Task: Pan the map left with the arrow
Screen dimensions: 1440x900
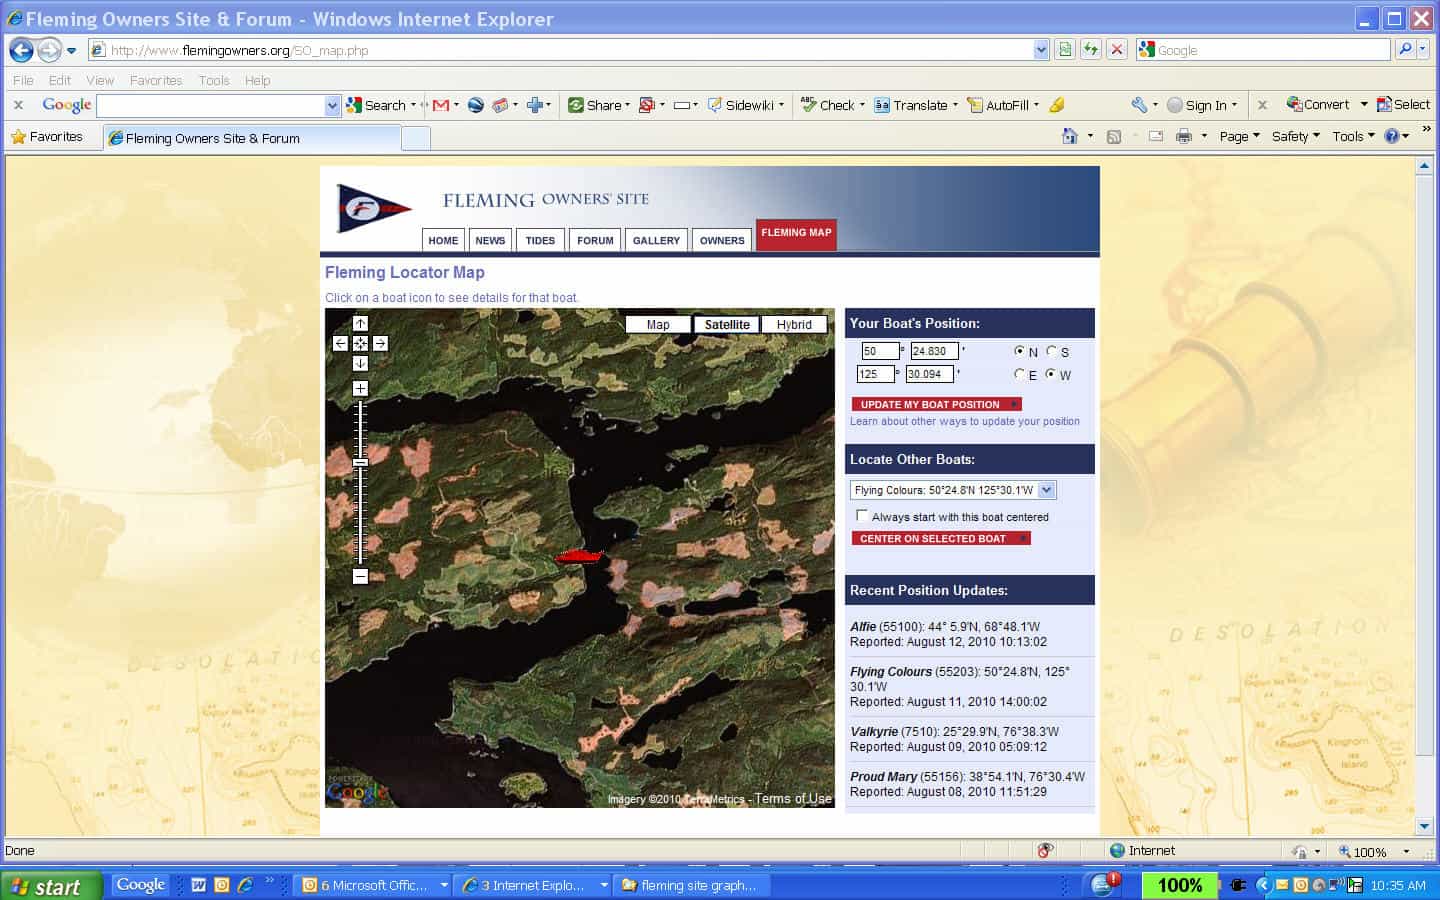Action: click(x=340, y=343)
